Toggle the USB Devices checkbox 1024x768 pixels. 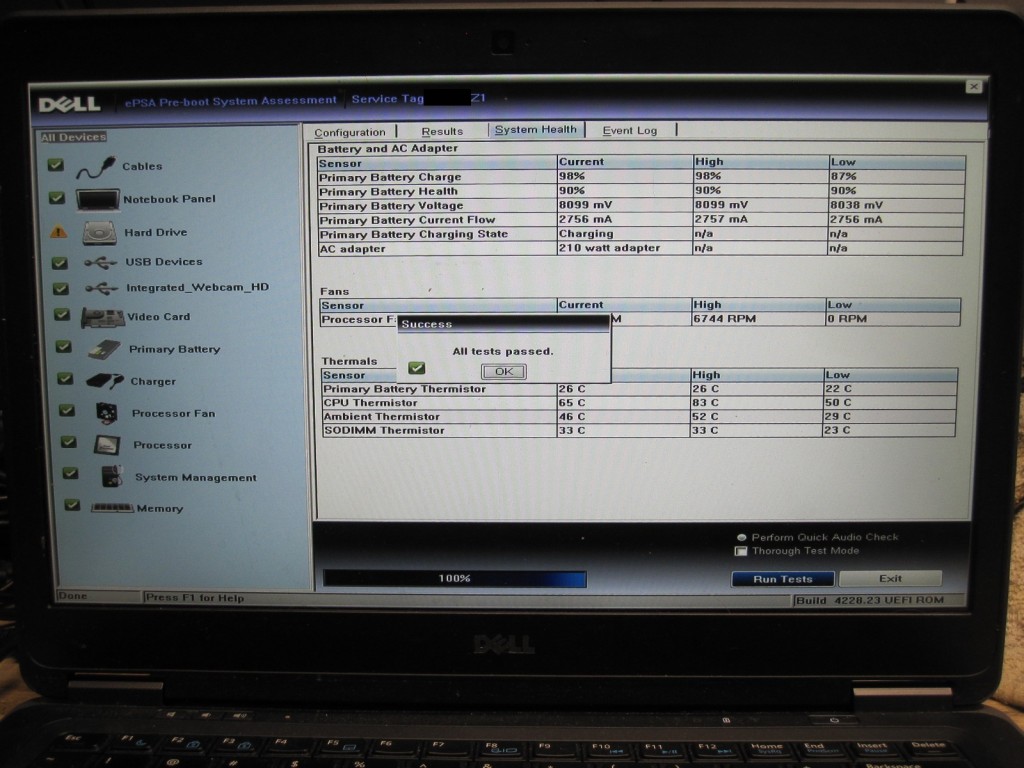[x=59, y=263]
